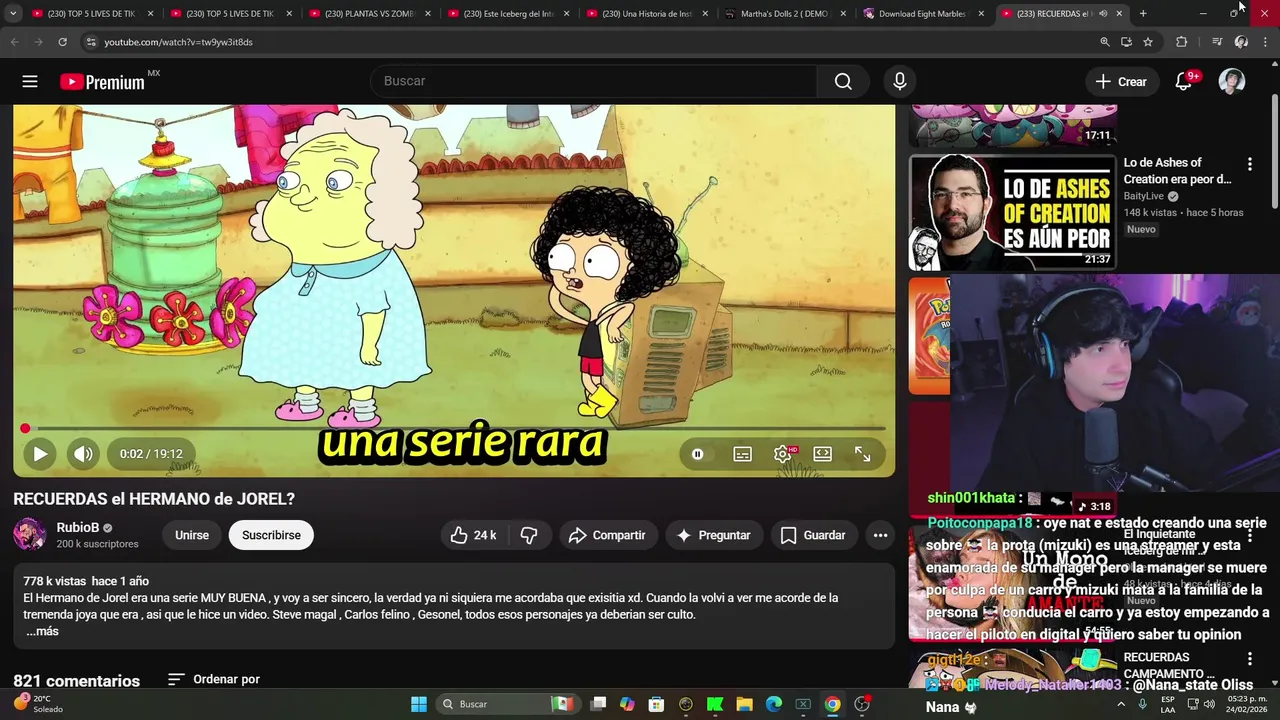Play the video
This screenshot has width=1280, height=720.
tap(40, 454)
